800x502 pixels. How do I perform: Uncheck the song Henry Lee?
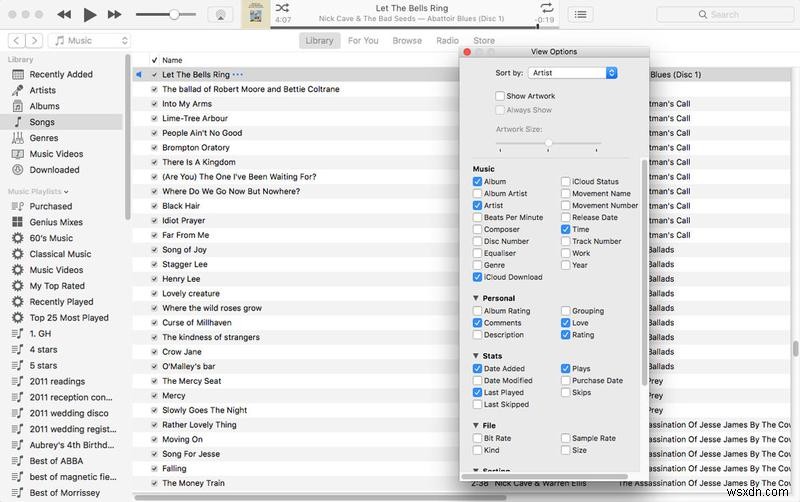click(154, 279)
